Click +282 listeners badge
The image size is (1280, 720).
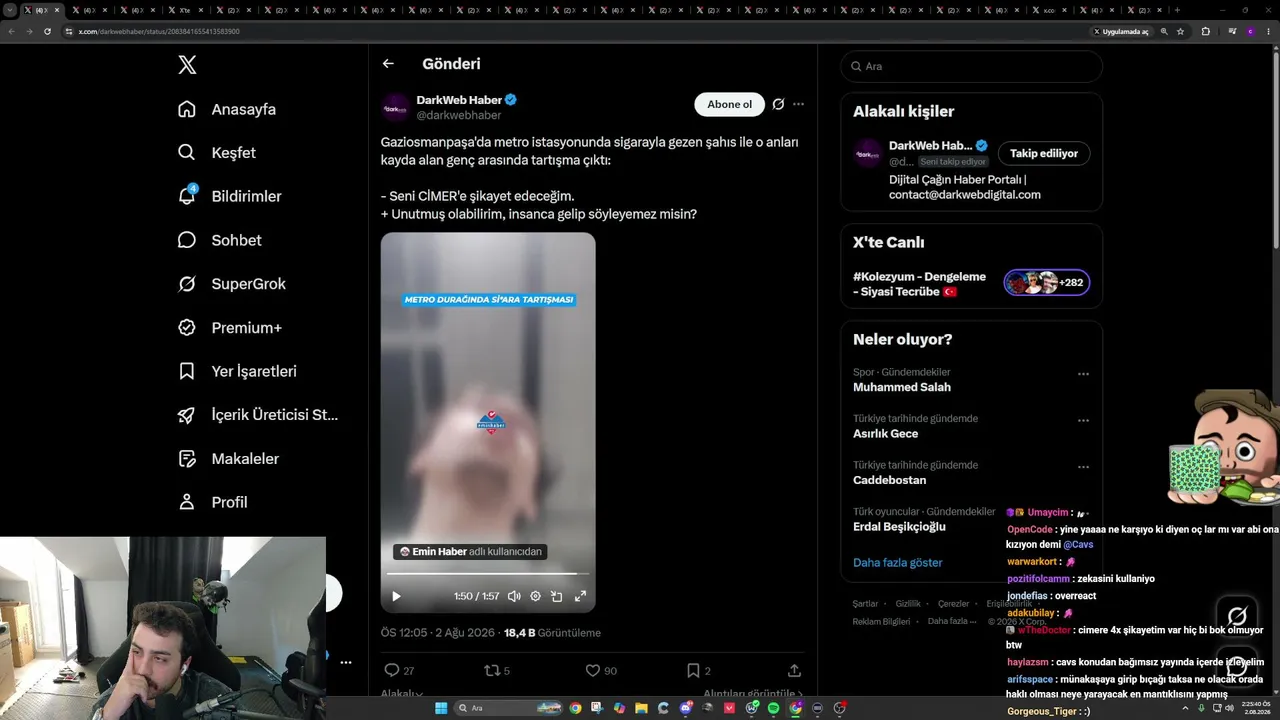point(1047,283)
